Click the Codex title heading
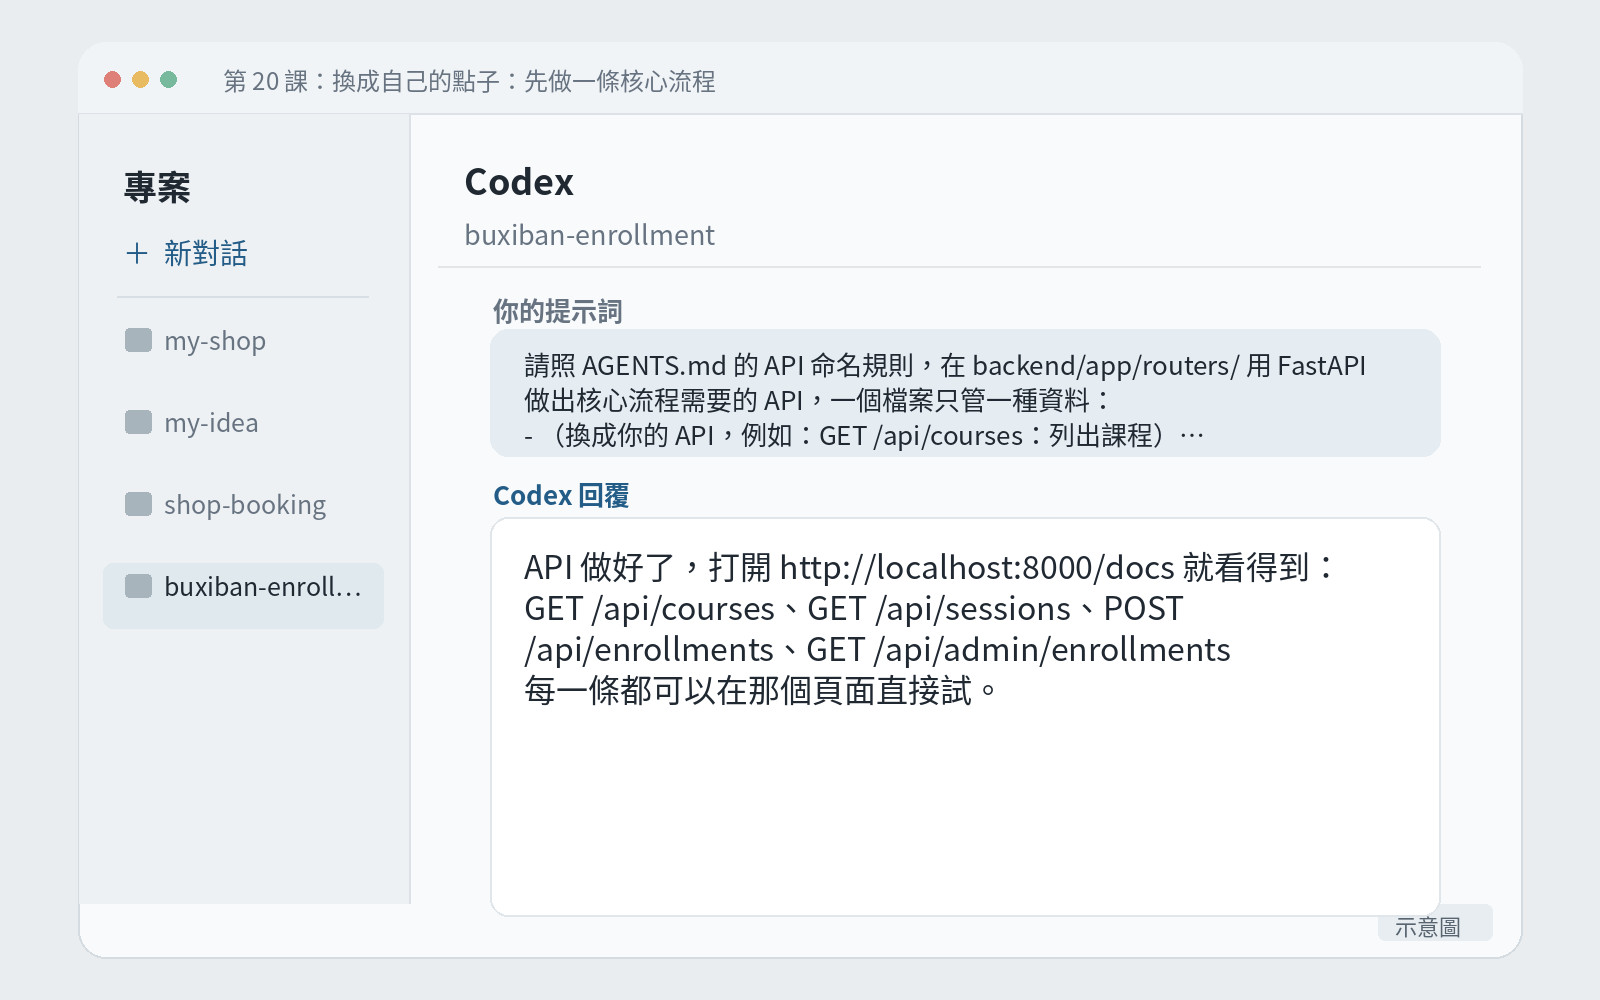Viewport: 1600px width, 1000px height. coord(519,183)
